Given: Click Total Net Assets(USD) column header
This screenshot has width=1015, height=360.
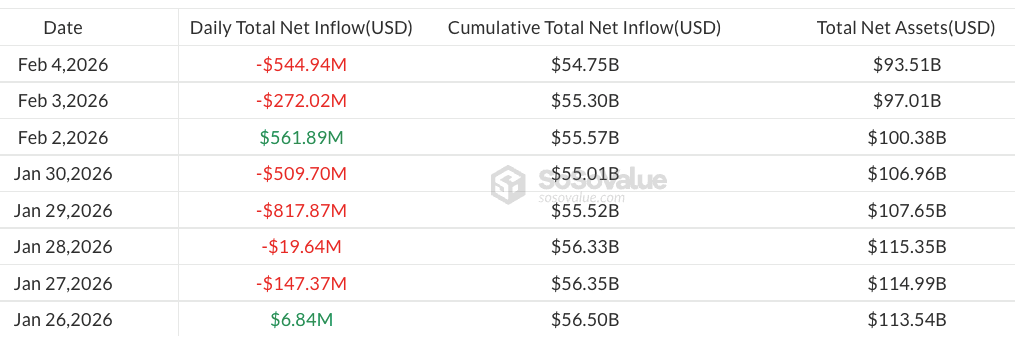Looking at the screenshot, I should coord(906,28).
